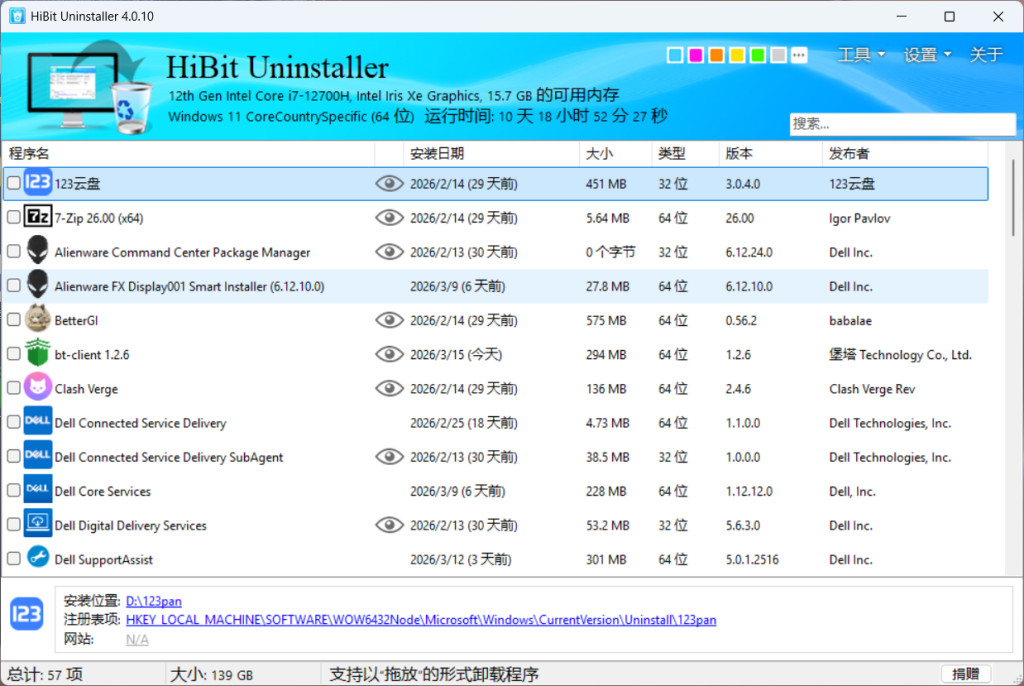This screenshot has height=686, width=1024.
Task: Click the ... button to show more colors
Action: [x=798, y=55]
